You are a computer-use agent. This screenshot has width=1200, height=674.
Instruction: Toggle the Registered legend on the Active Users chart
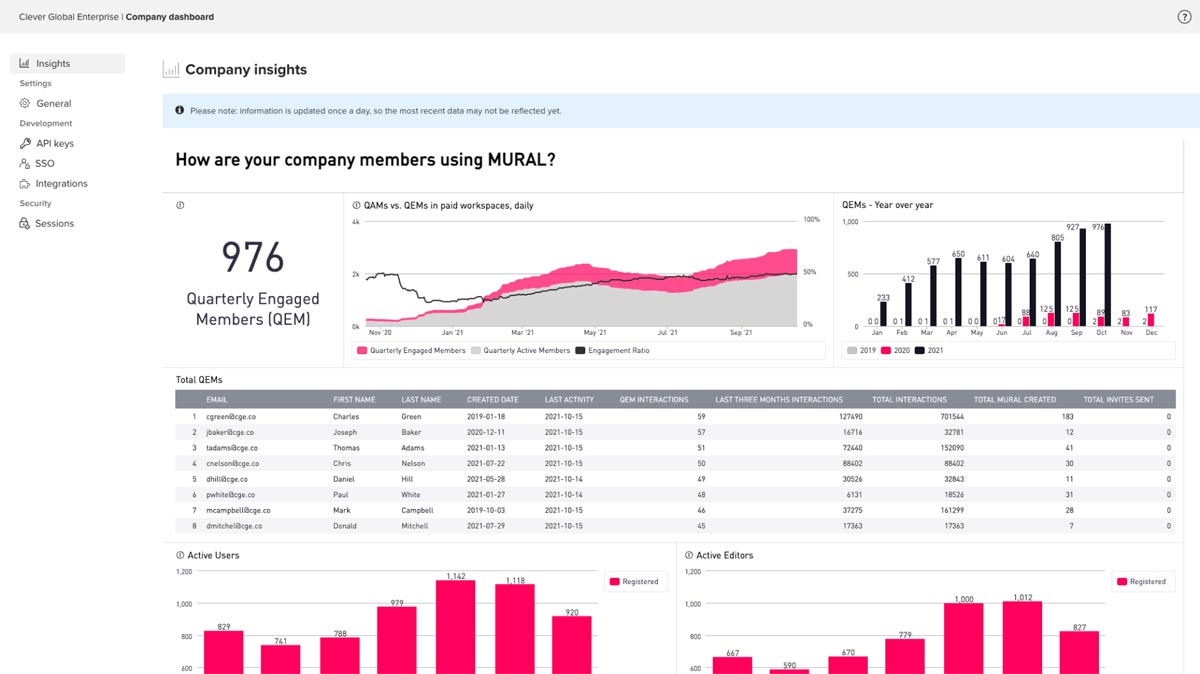(636, 581)
